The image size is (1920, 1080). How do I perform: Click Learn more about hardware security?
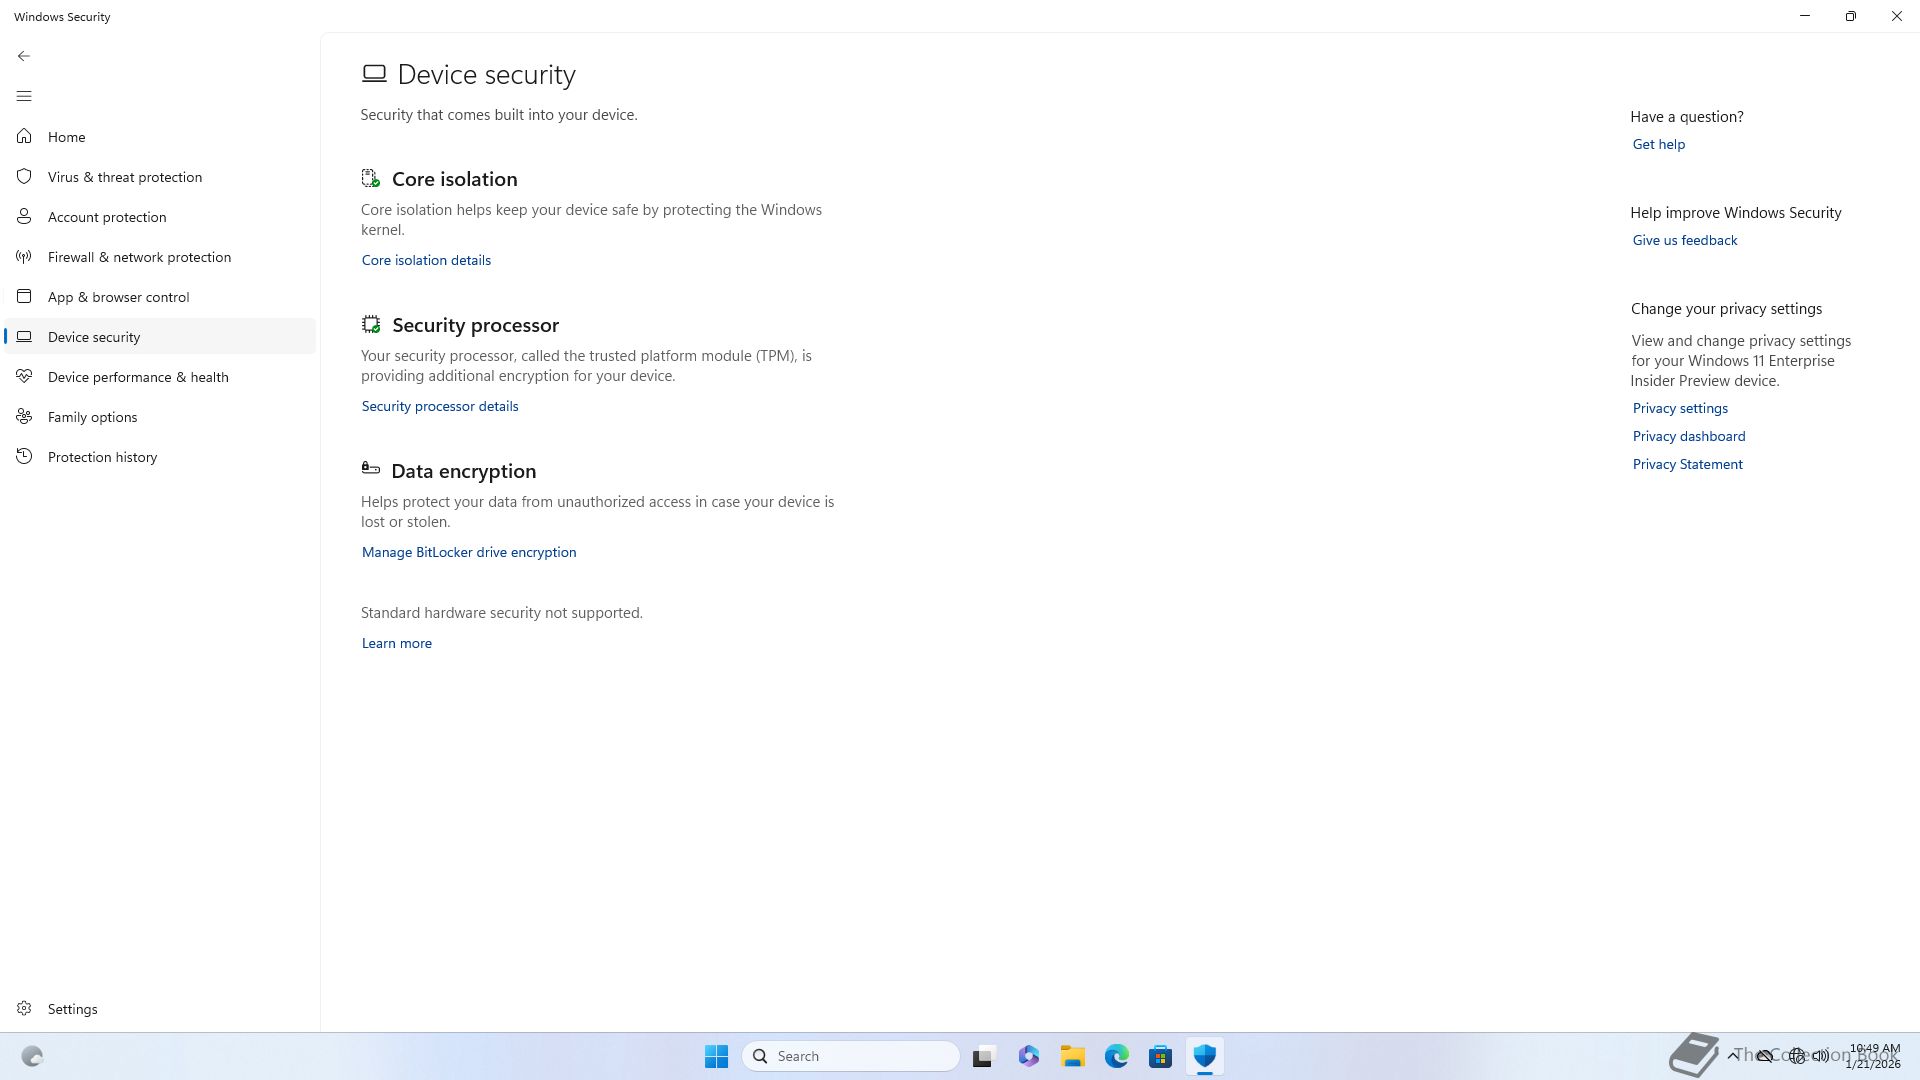tap(397, 643)
